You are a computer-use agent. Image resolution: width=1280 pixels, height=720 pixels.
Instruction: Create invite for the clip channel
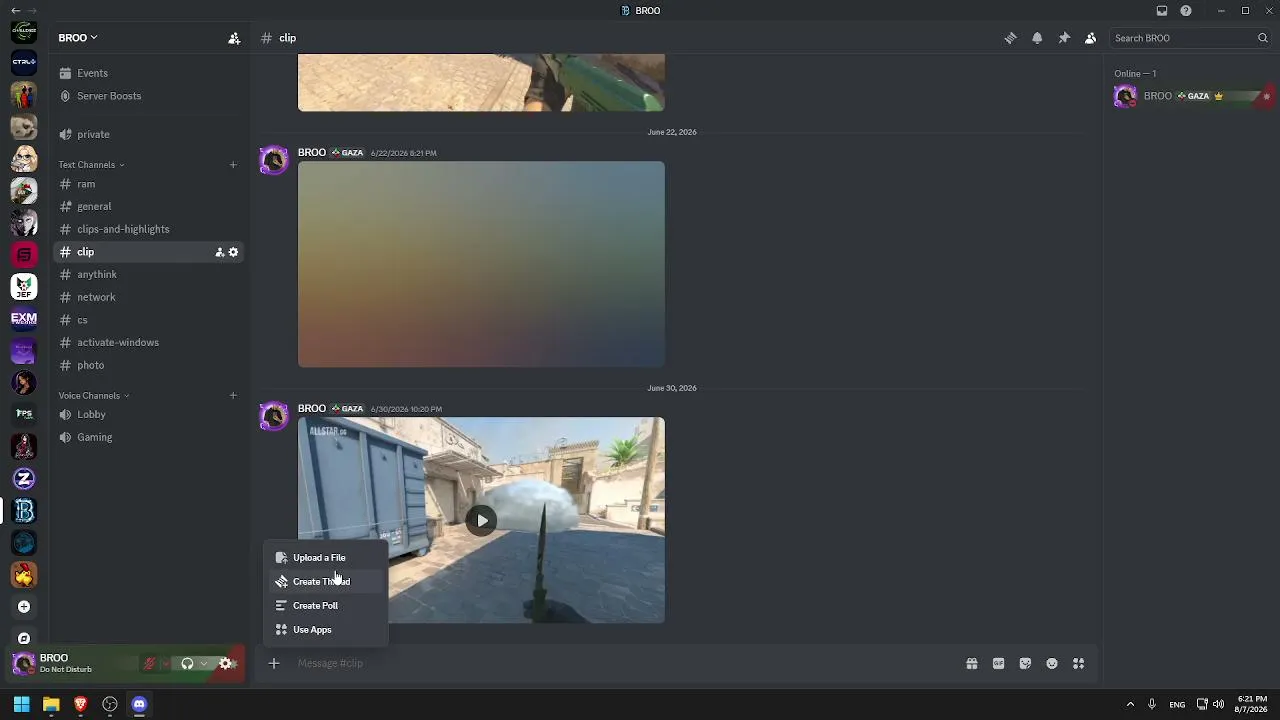click(220, 252)
